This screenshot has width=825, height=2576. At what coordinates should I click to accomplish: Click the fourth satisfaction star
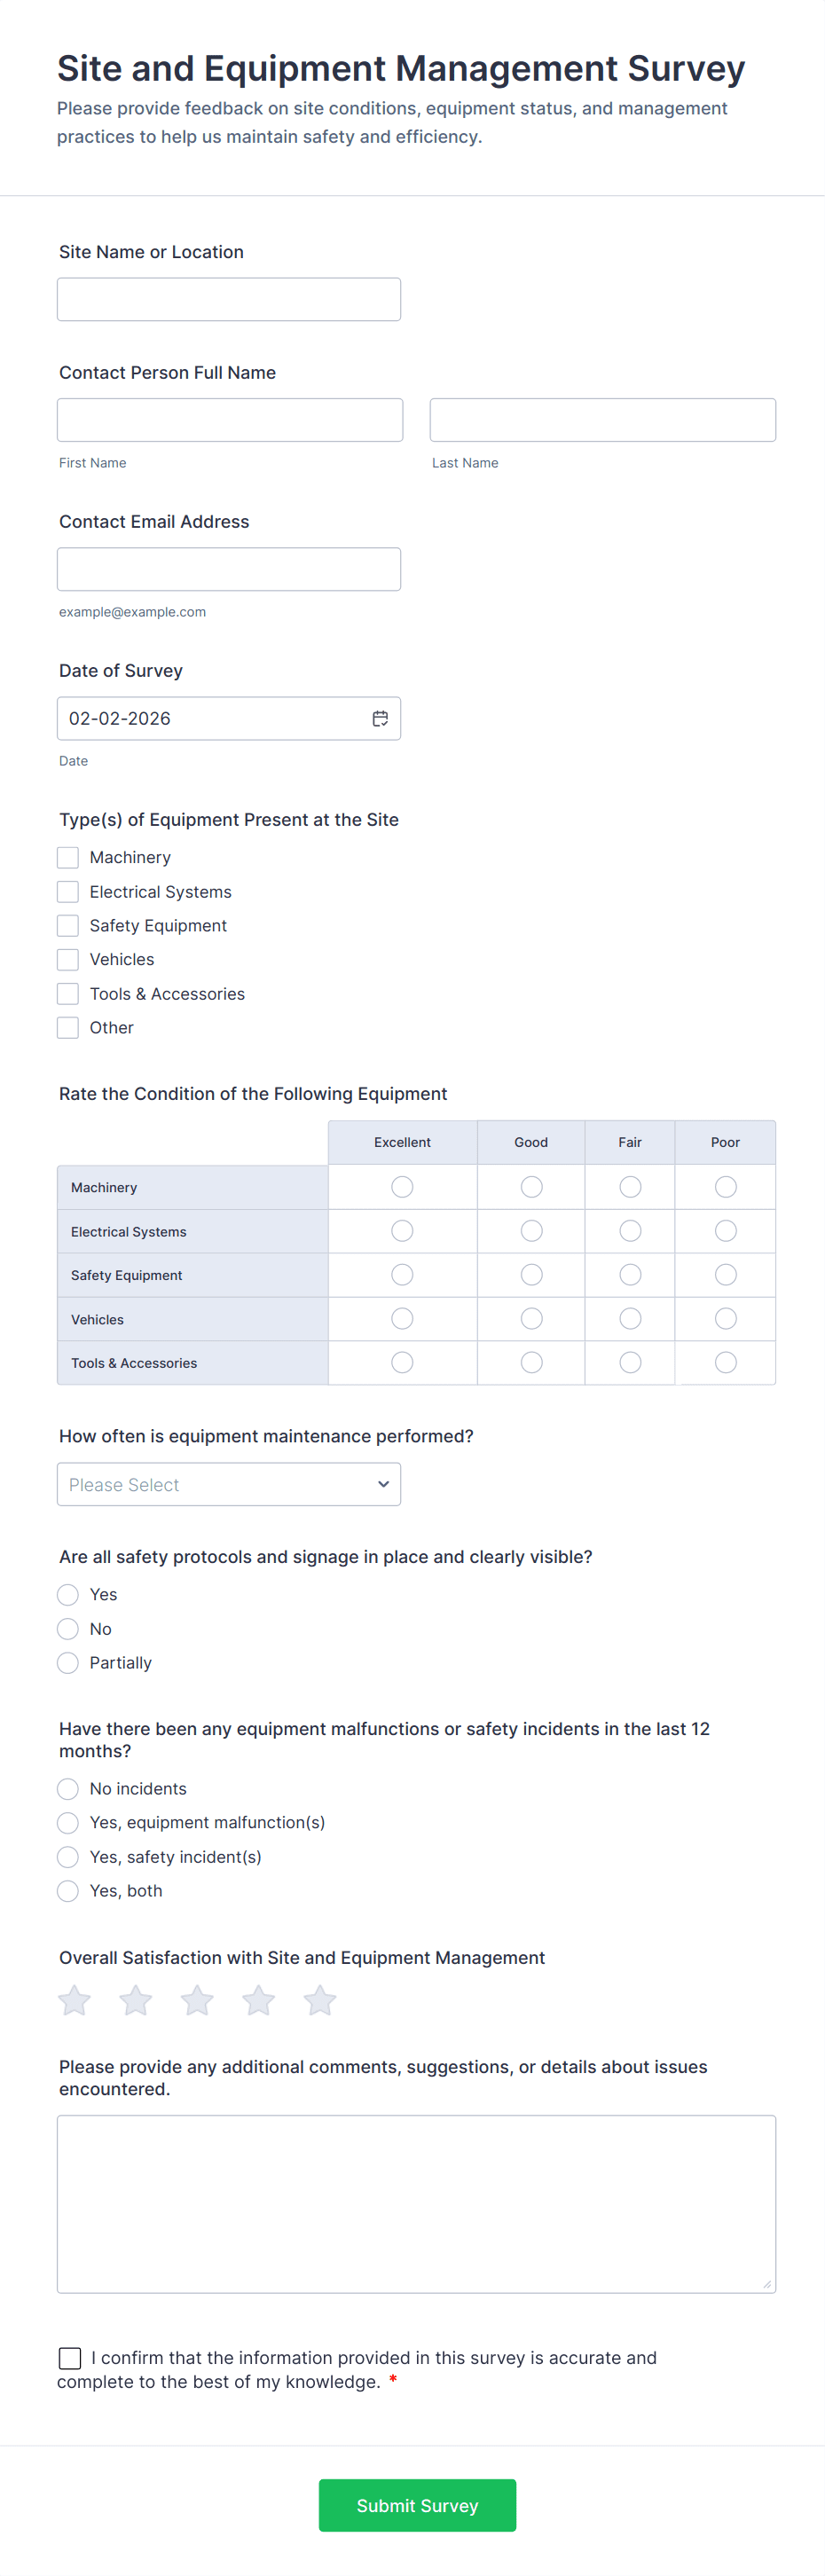[x=259, y=2000]
